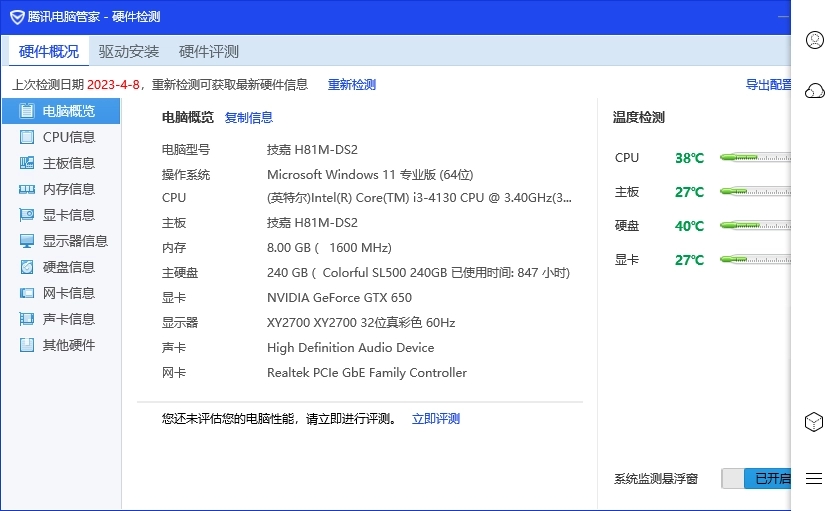Click the 温度检测 heading
830x511 pixels.
pos(638,117)
